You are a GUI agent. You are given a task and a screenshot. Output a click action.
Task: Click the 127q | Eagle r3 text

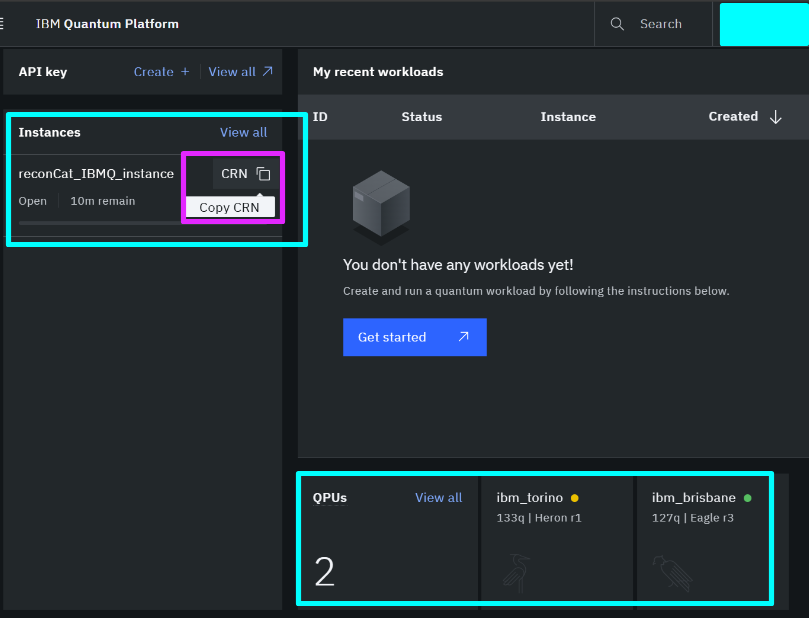click(692, 518)
